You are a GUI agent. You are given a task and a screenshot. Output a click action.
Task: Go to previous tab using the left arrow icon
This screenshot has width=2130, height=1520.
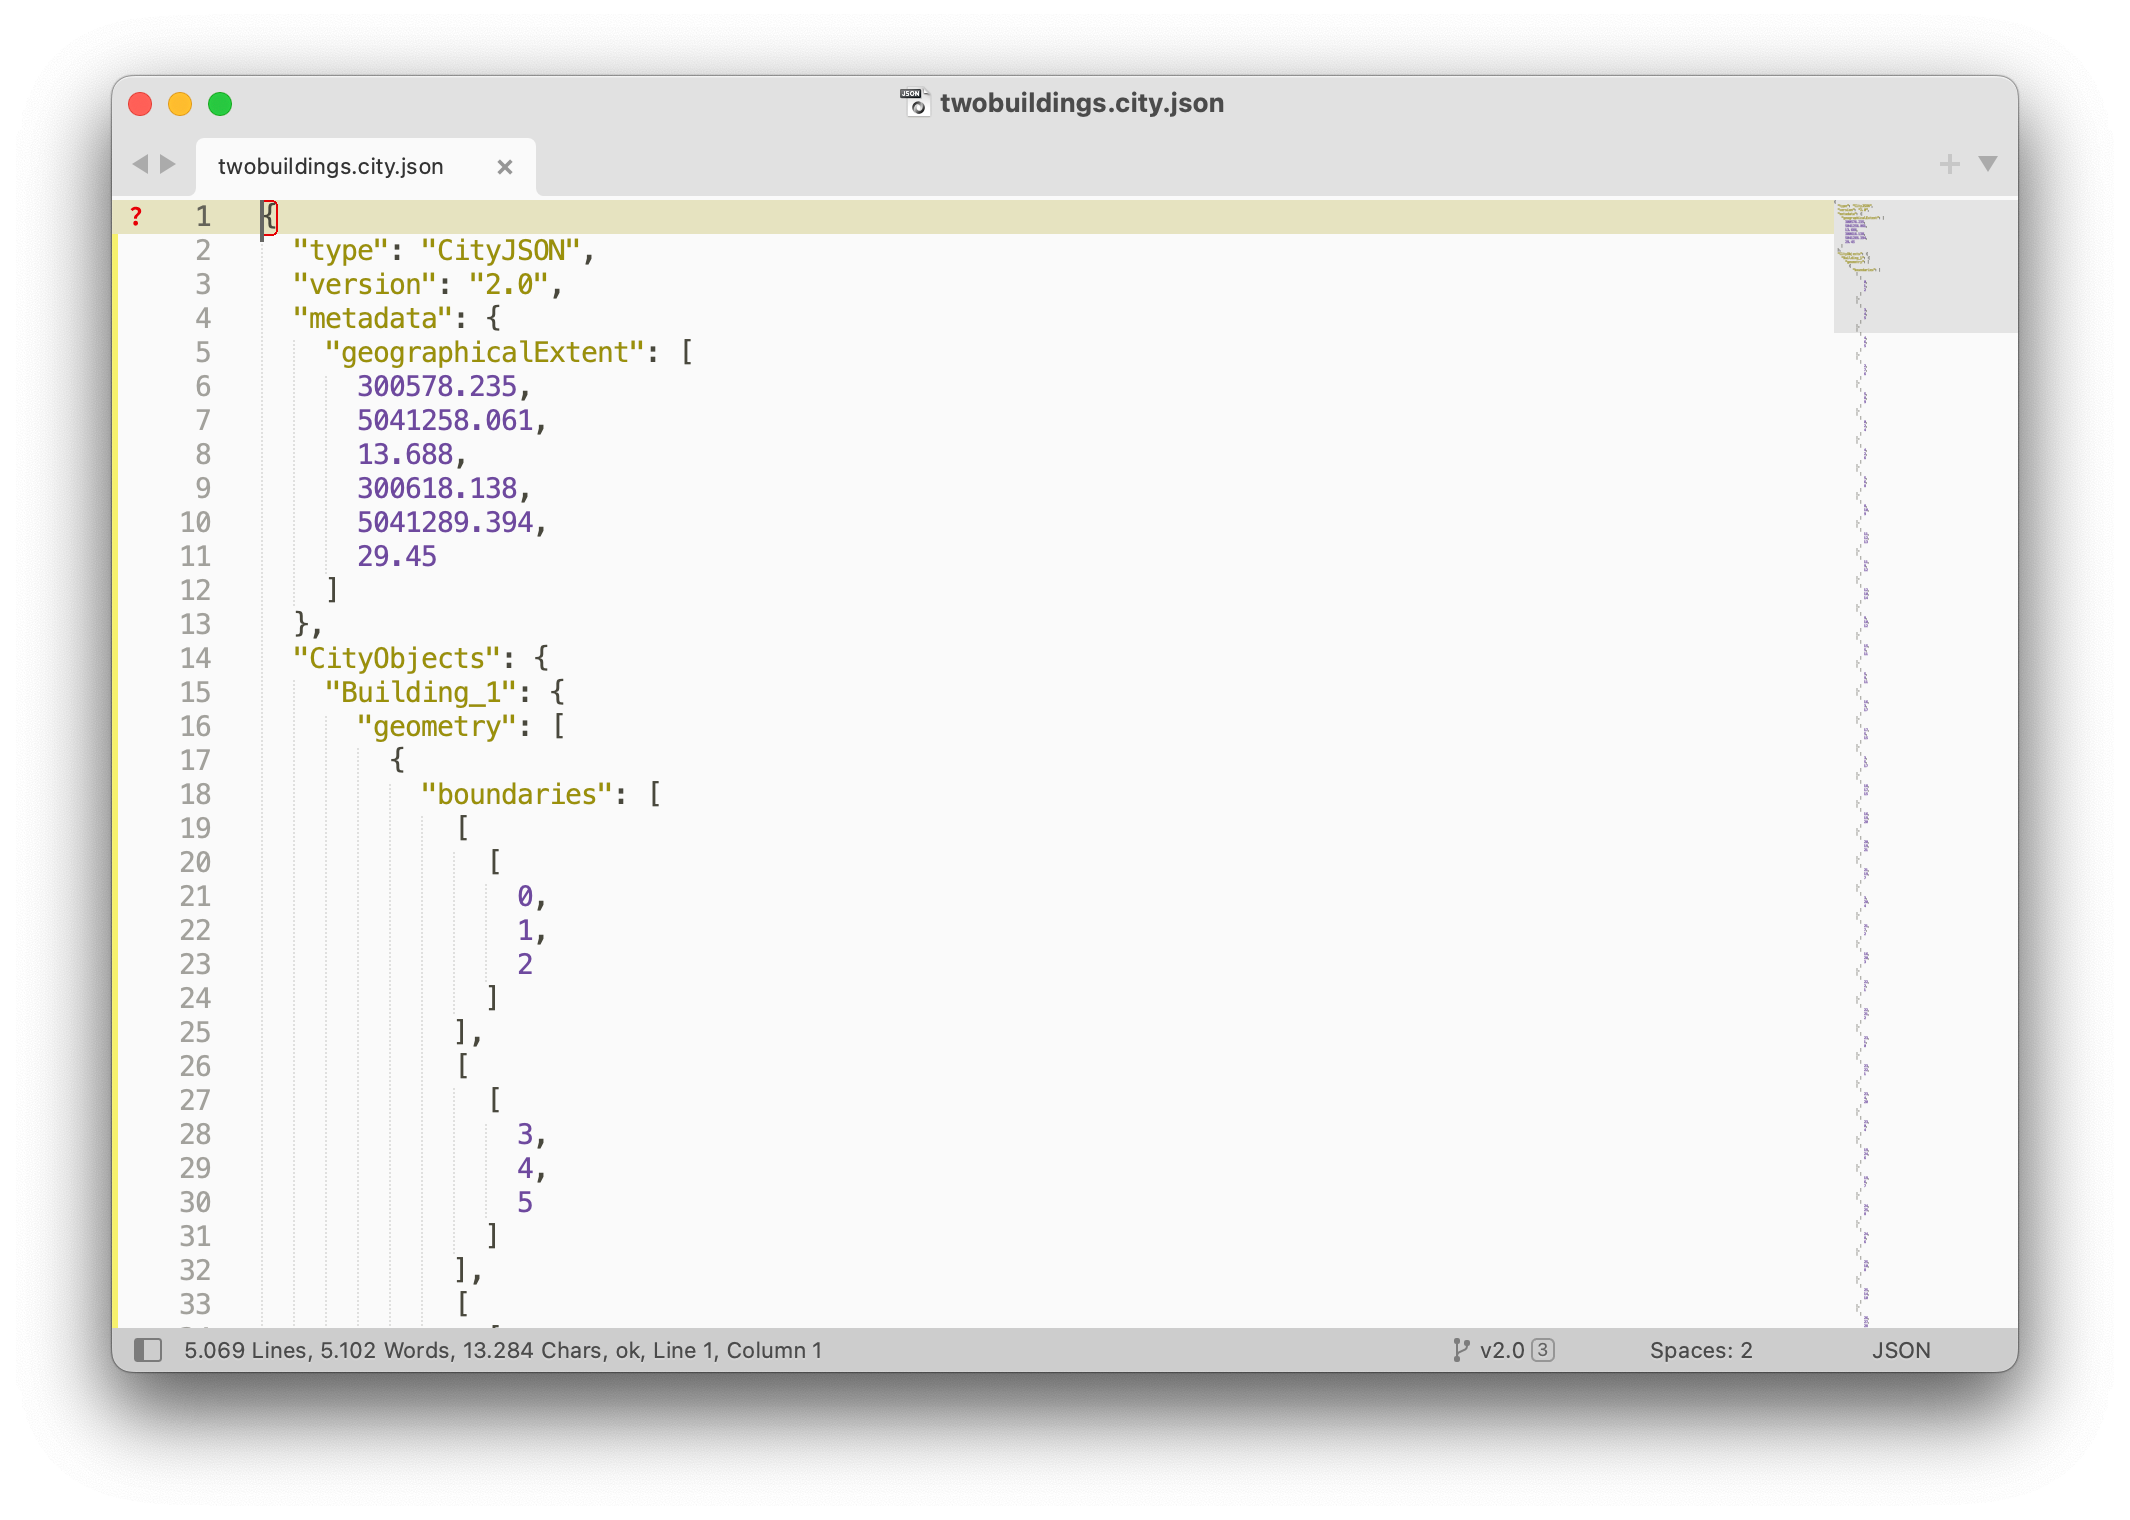click(x=141, y=164)
